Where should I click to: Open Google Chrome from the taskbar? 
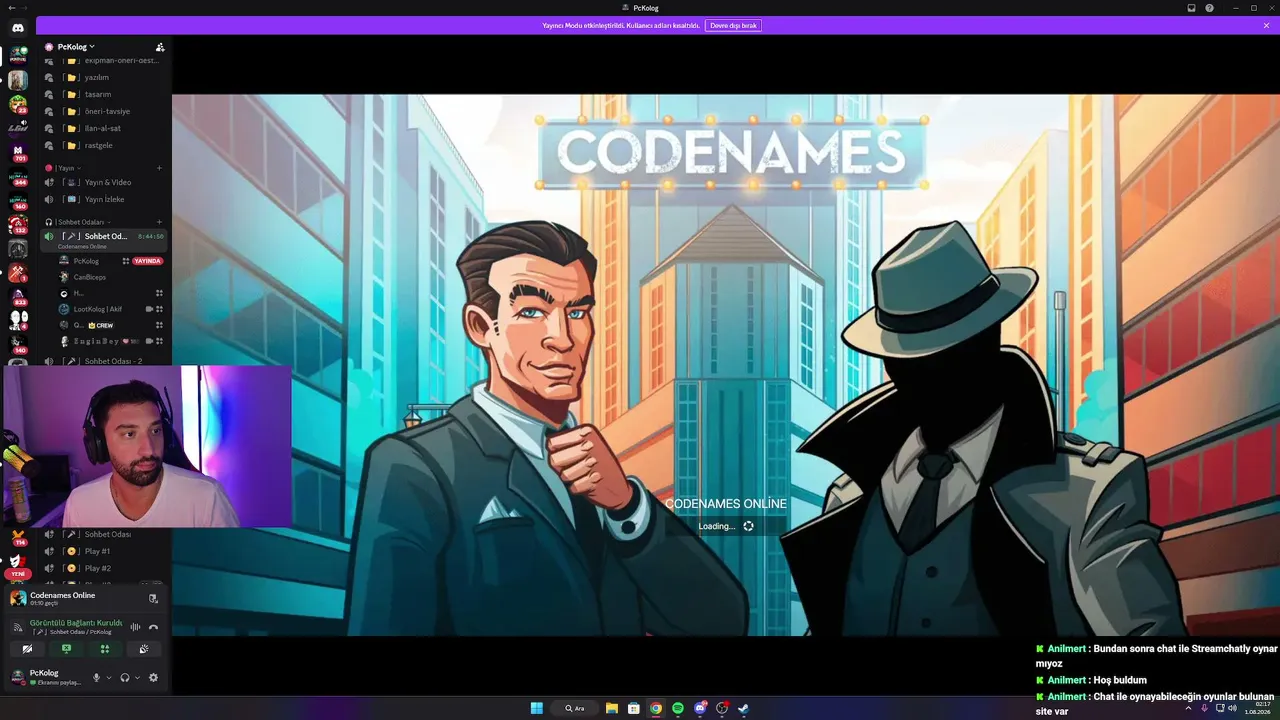656,708
